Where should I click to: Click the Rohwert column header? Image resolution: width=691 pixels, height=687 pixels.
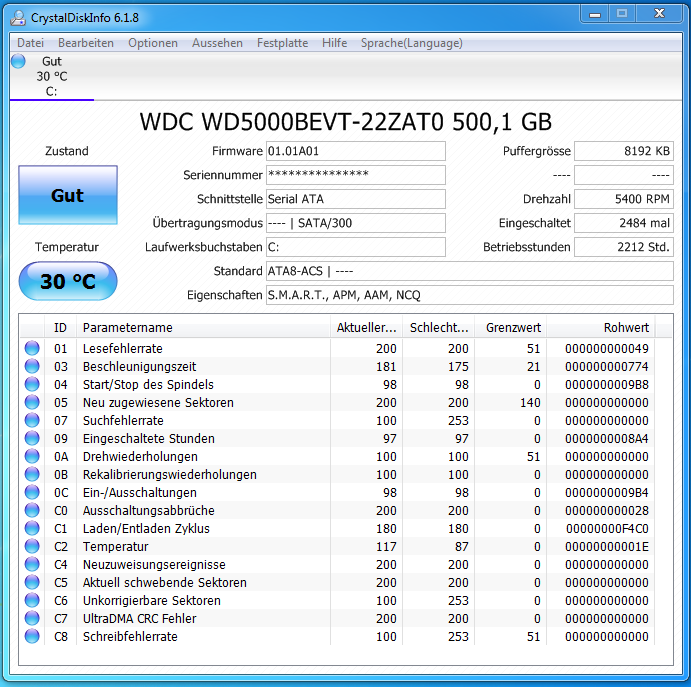pyautogui.click(x=601, y=327)
